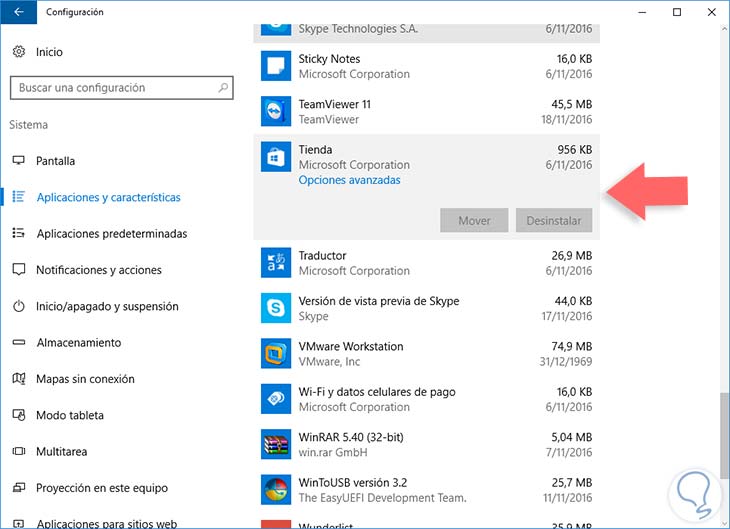Go to Aplicaciones predeterminadas
The width and height of the screenshot is (730, 529).
[111, 234]
